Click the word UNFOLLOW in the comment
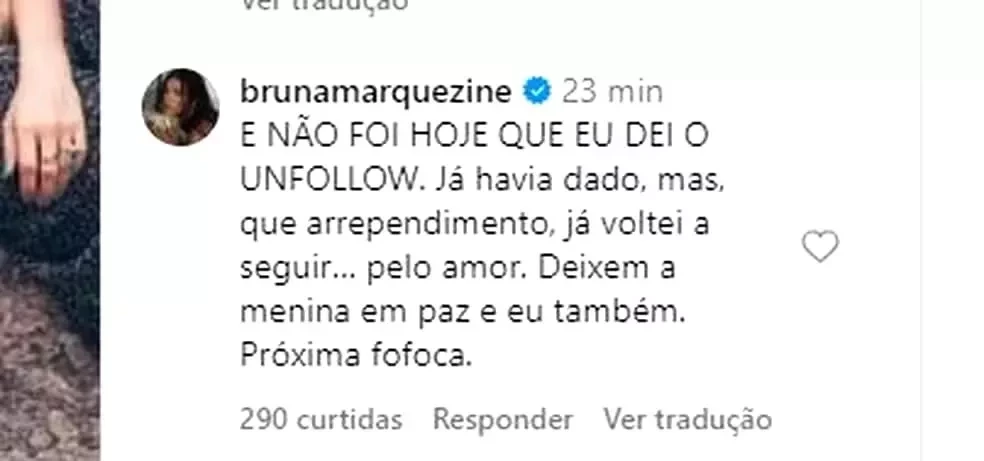 pos(323,181)
